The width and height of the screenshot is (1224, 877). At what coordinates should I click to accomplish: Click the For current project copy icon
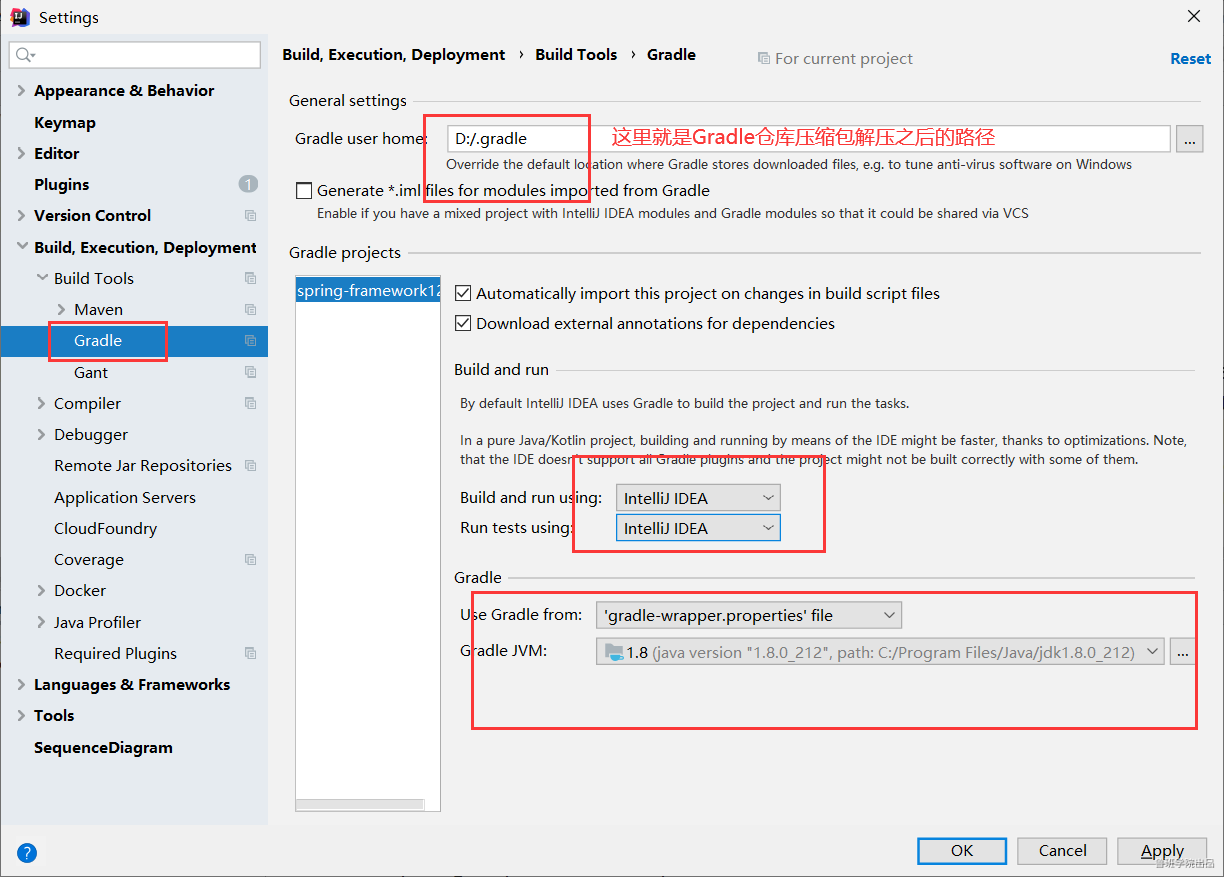tap(764, 58)
